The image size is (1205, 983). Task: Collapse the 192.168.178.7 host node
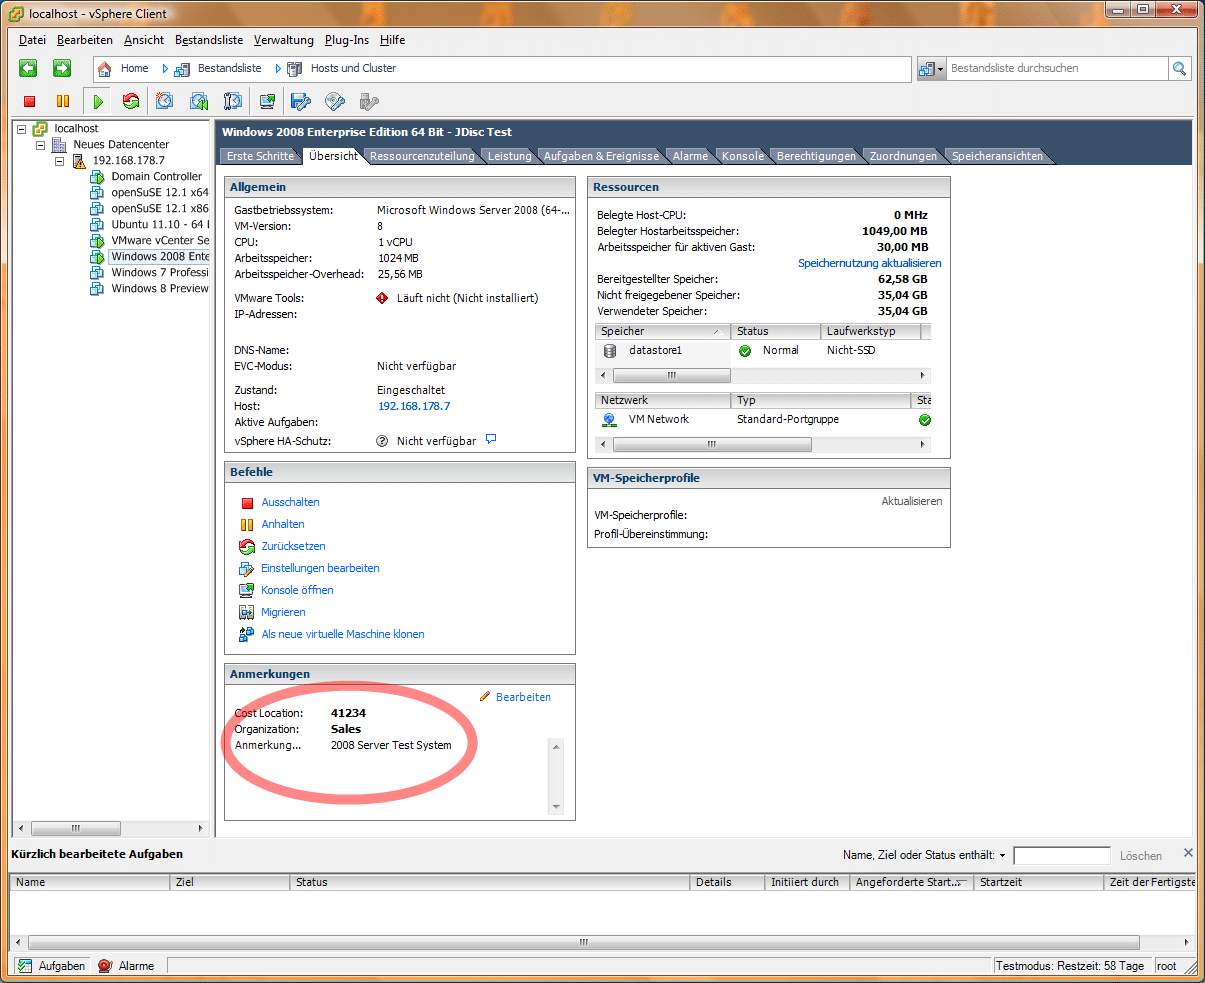60,161
